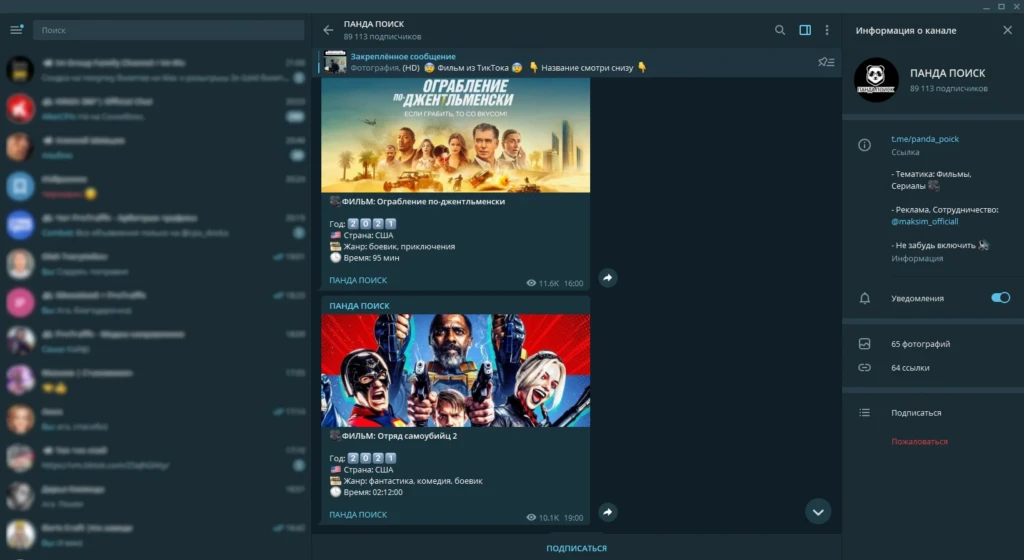Click the ПАНДА ПОИСК link under the first post
The image size is (1024, 560).
358,280
